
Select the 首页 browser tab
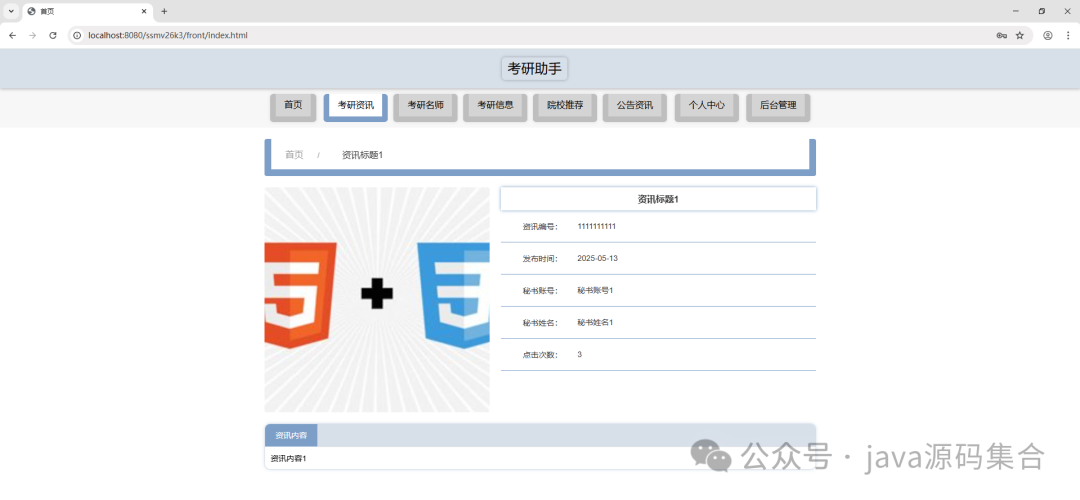pos(87,12)
